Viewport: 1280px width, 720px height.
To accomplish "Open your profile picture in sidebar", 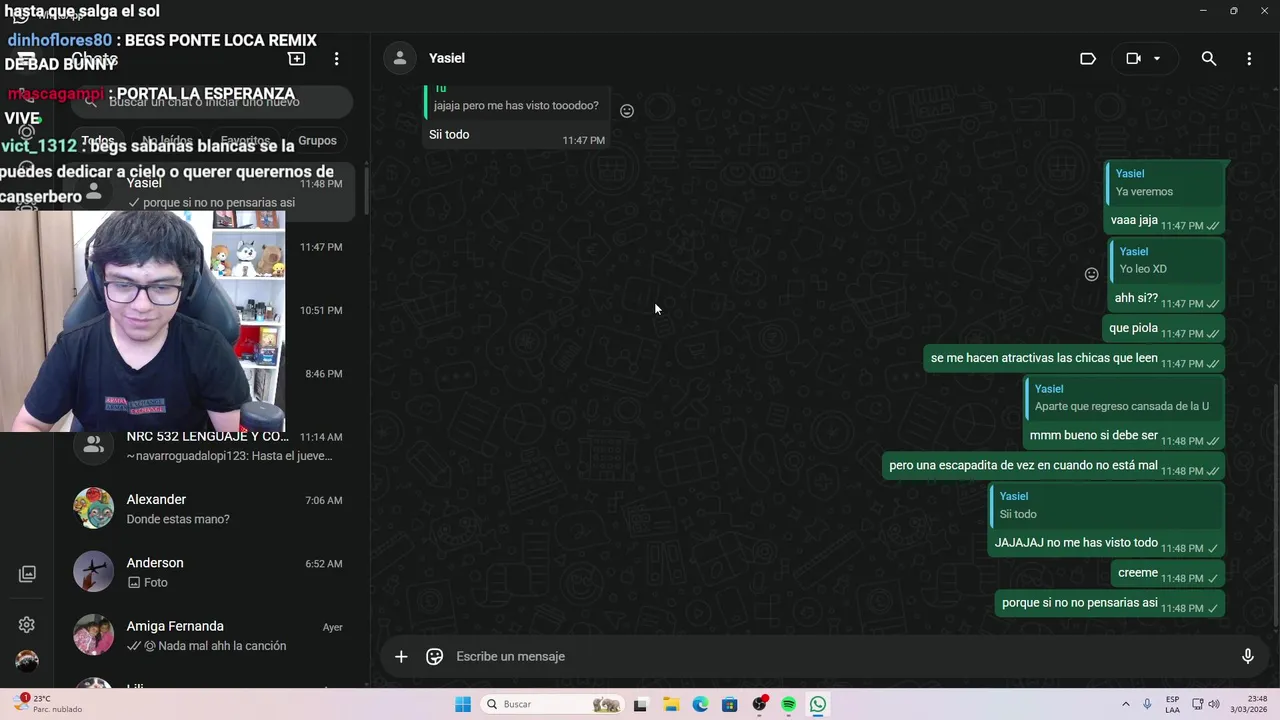I will point(27,661).
